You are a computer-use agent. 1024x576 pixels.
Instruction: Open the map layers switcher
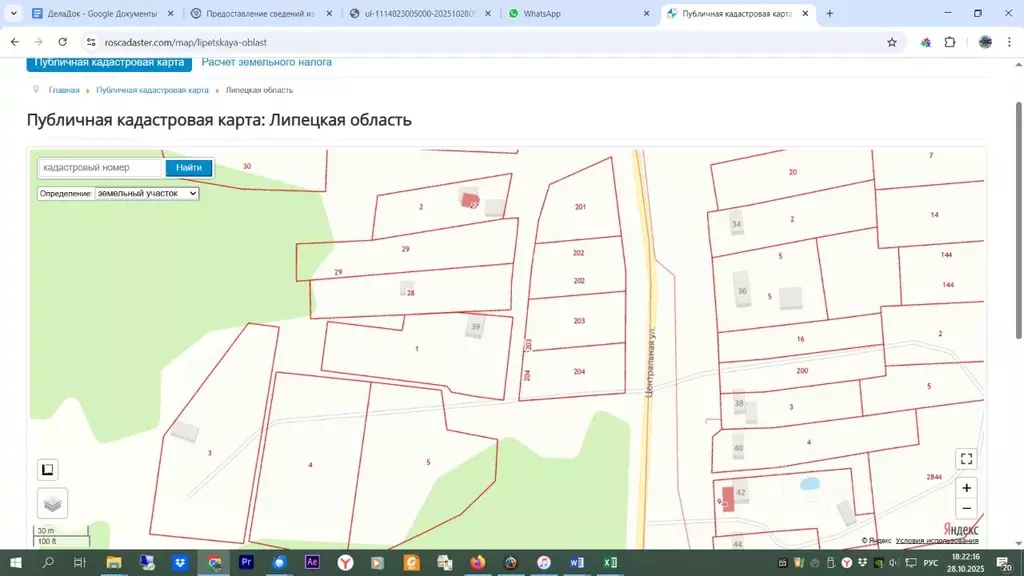53,503
